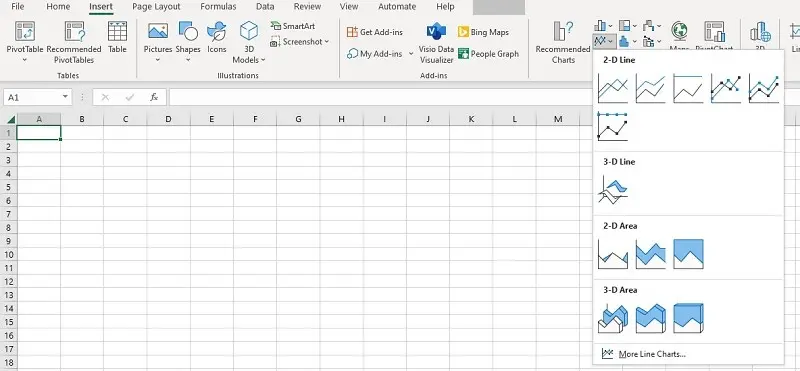
Task: Switch to the Home tab
Action: pos(58,7)
